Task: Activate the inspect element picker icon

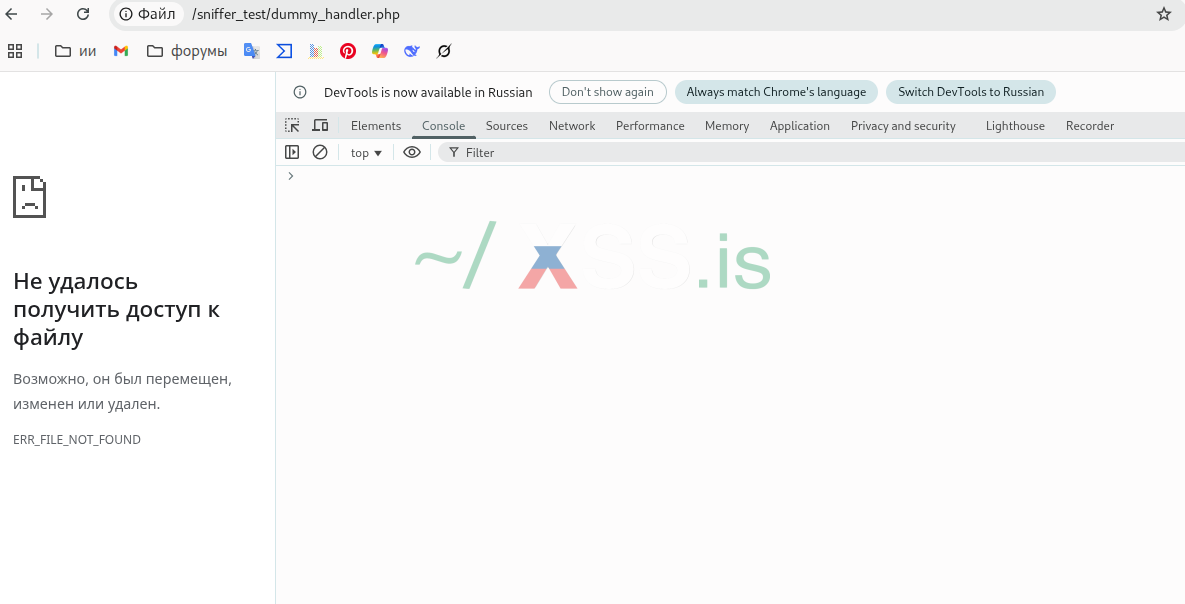Action: 292,125
